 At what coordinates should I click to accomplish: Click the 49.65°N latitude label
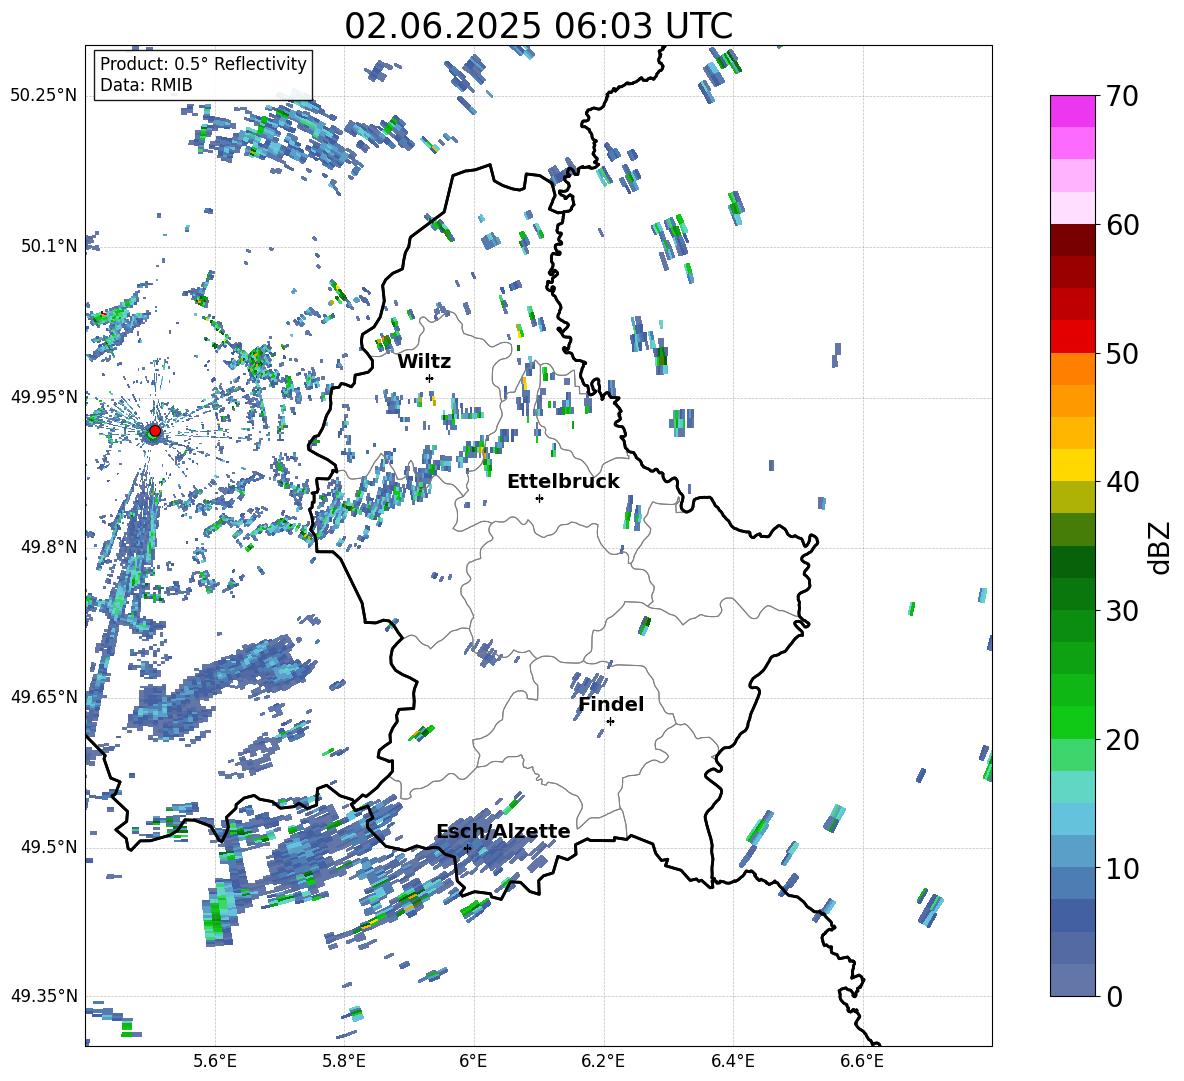click(x=43, y=696)
